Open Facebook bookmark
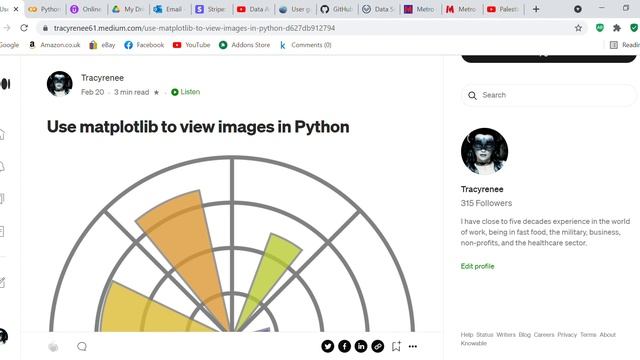The width and height of the screenshot is (640, 360). pyautogui.click(x=144, y=45)
